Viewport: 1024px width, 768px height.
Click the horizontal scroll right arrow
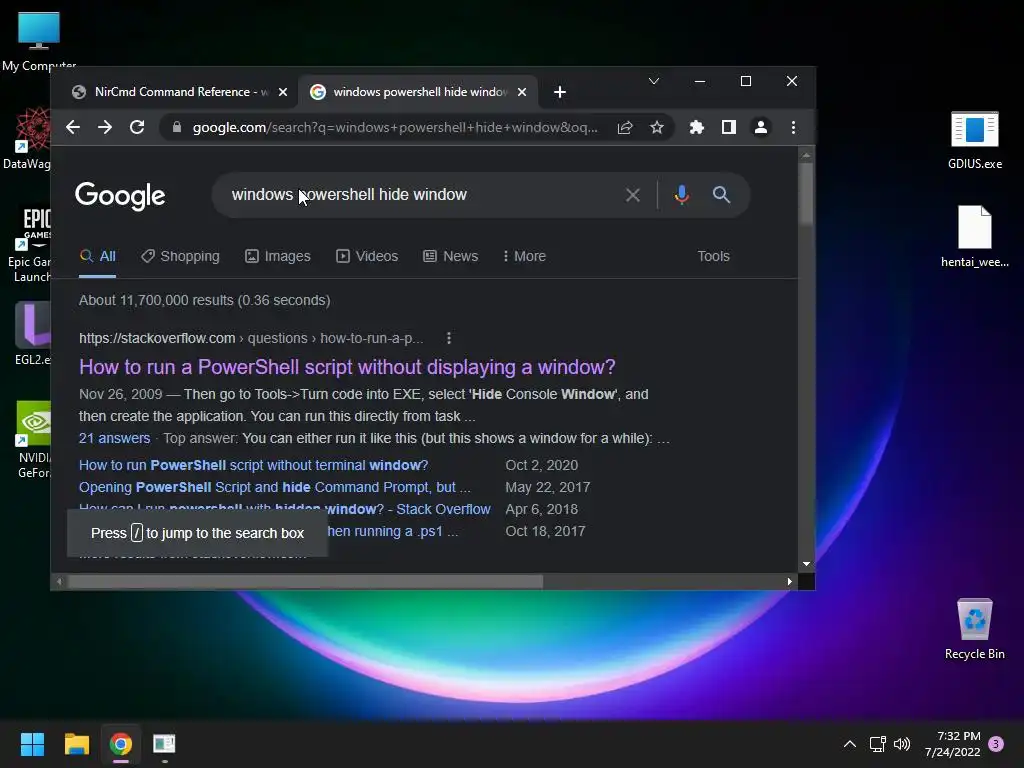(x=790, y=581)
